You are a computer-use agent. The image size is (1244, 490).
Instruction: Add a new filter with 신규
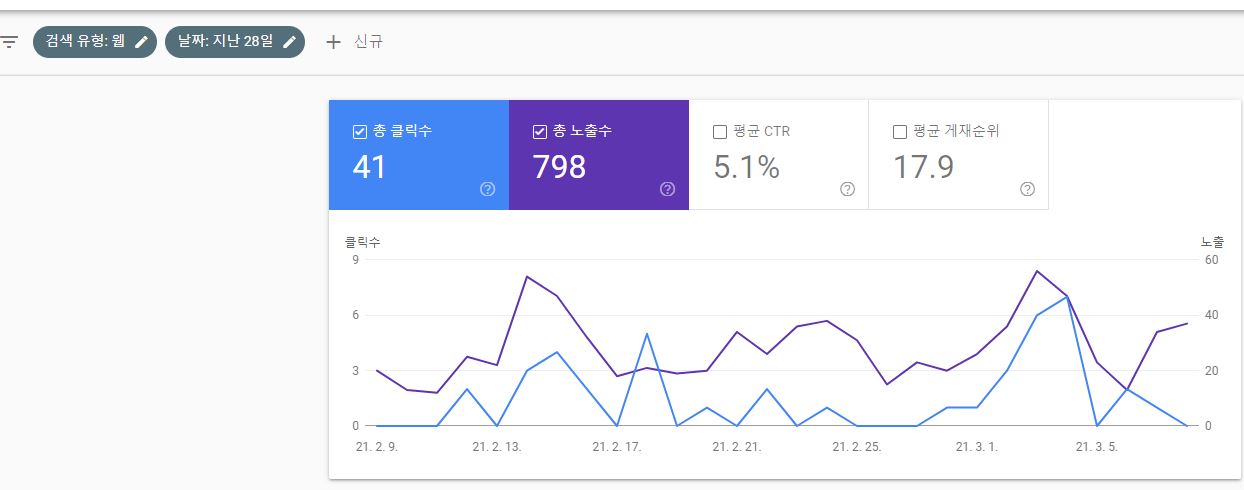pyautogui.click(x=367, y=42)
